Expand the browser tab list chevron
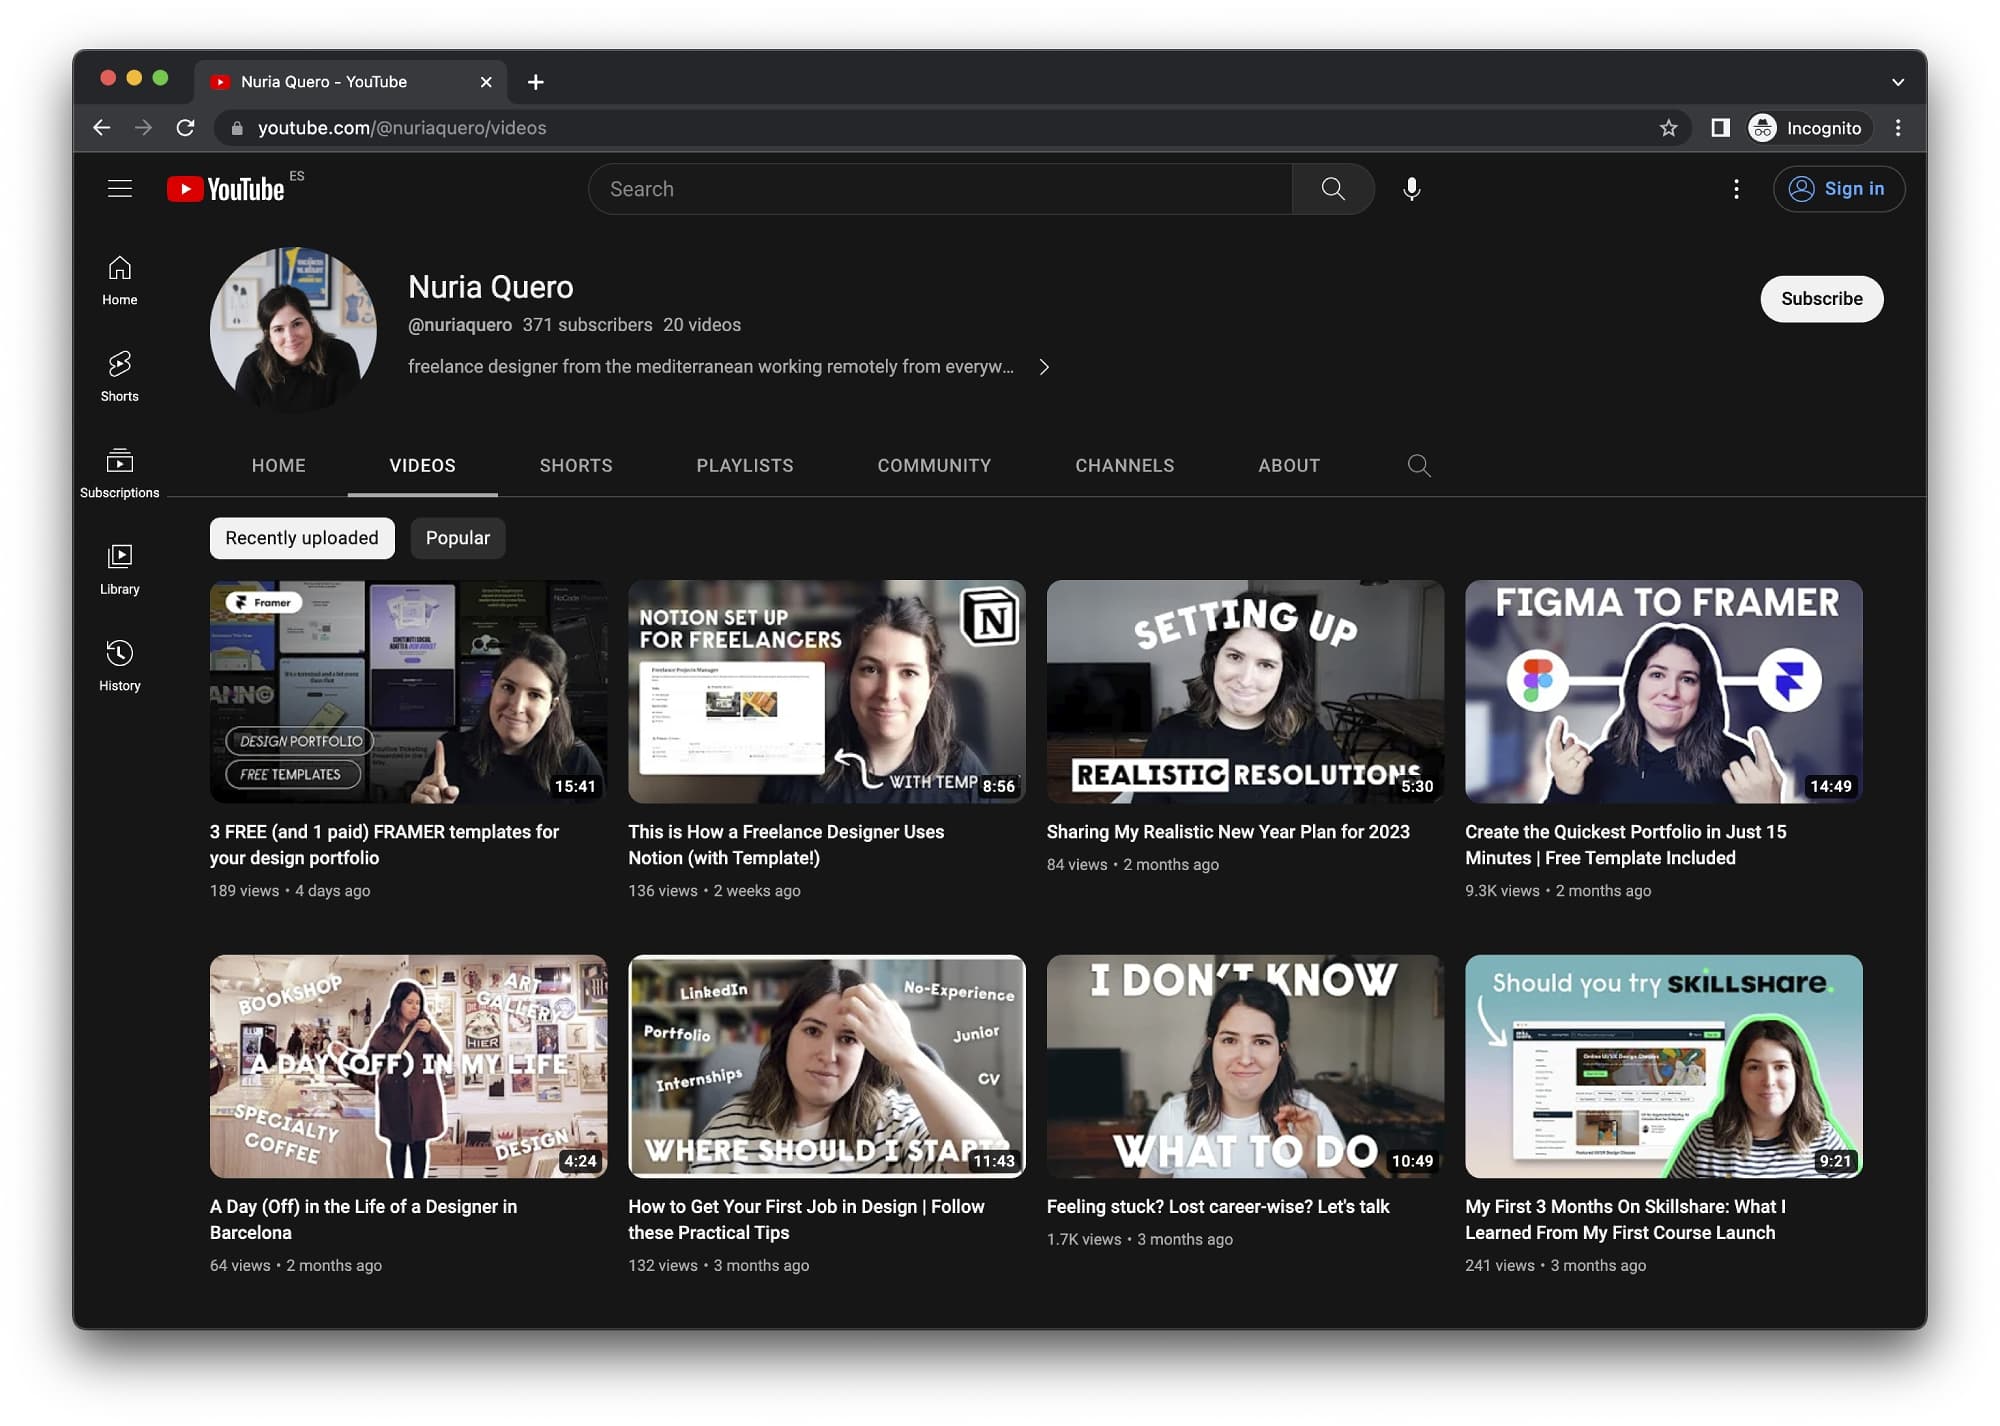2000x1426 pixels. coord(1896,81)
